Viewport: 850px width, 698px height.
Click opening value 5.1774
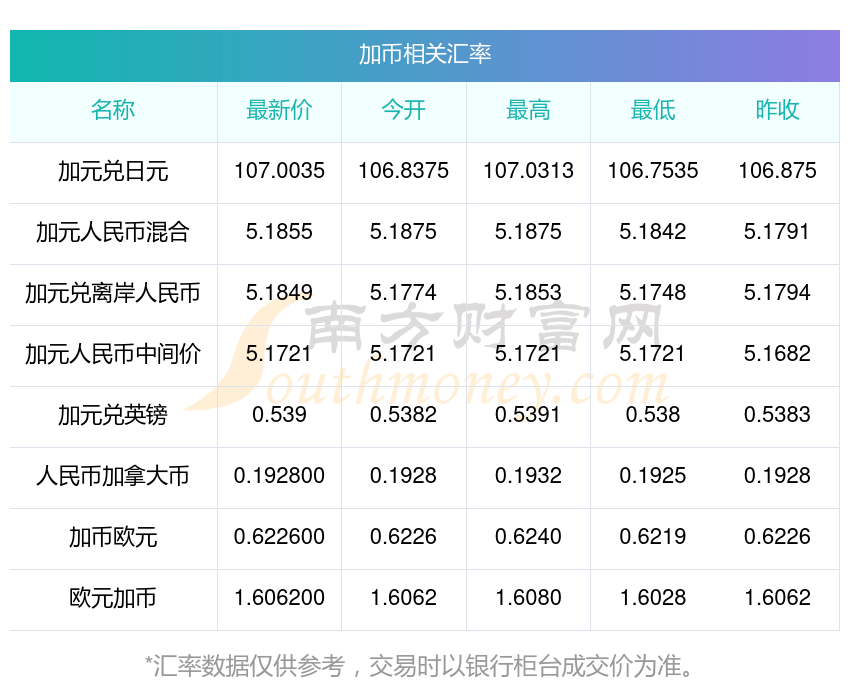(x=404, y=293)
